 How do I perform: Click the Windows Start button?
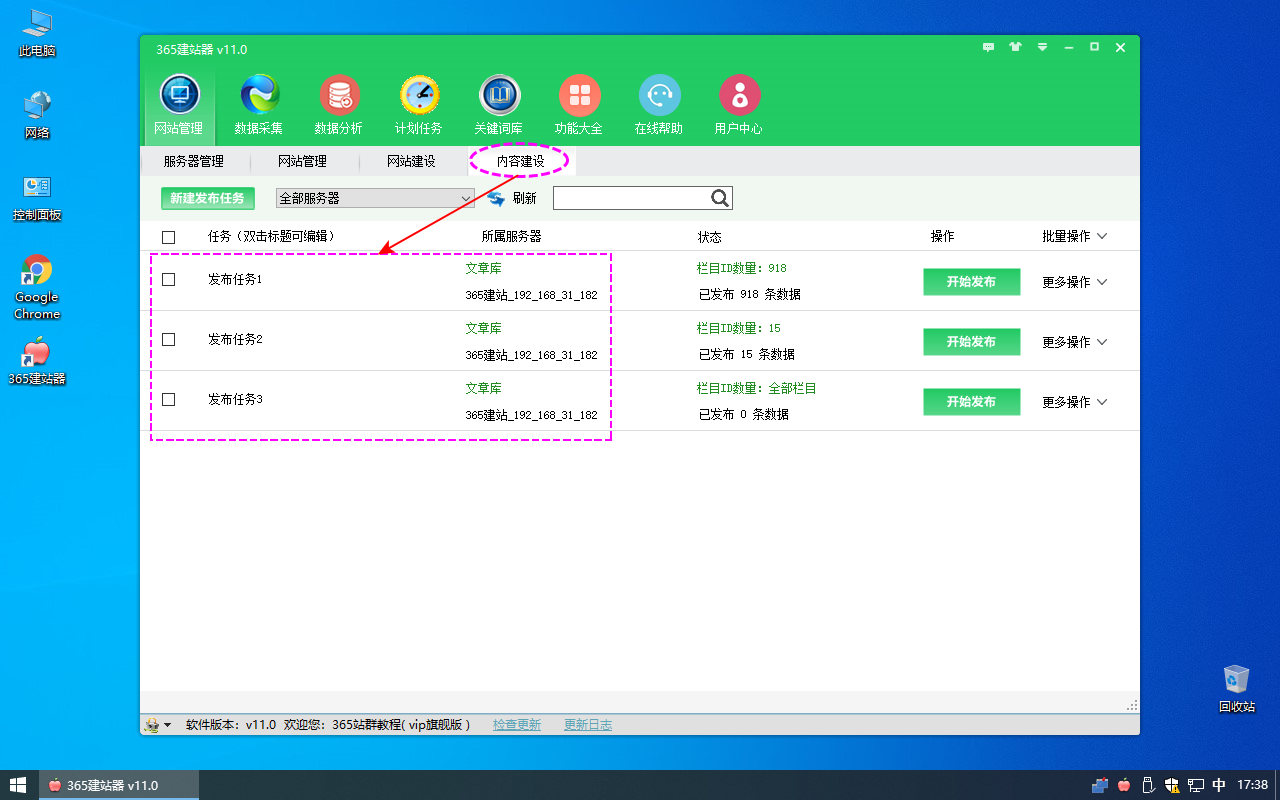coord(18,785)
